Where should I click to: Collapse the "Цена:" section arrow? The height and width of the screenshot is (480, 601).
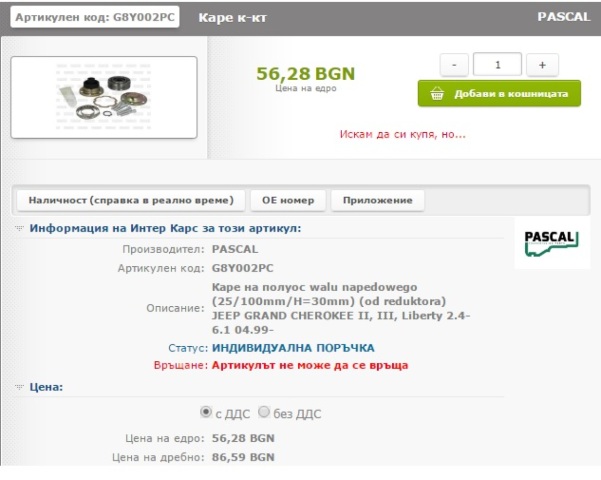point(20,386)
